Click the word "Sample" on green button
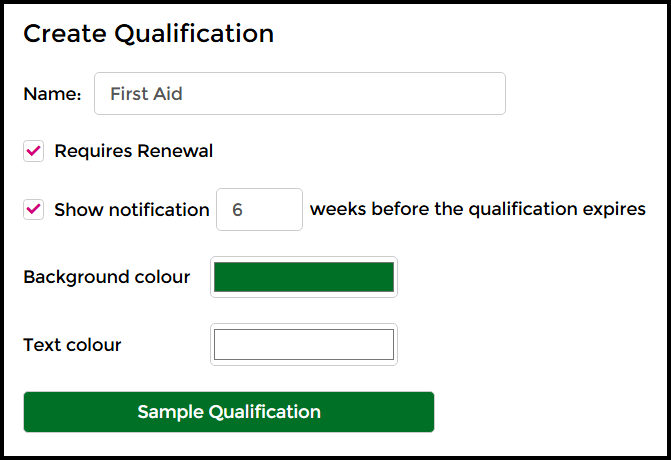671x460 pixels. [x=169, y=412]
